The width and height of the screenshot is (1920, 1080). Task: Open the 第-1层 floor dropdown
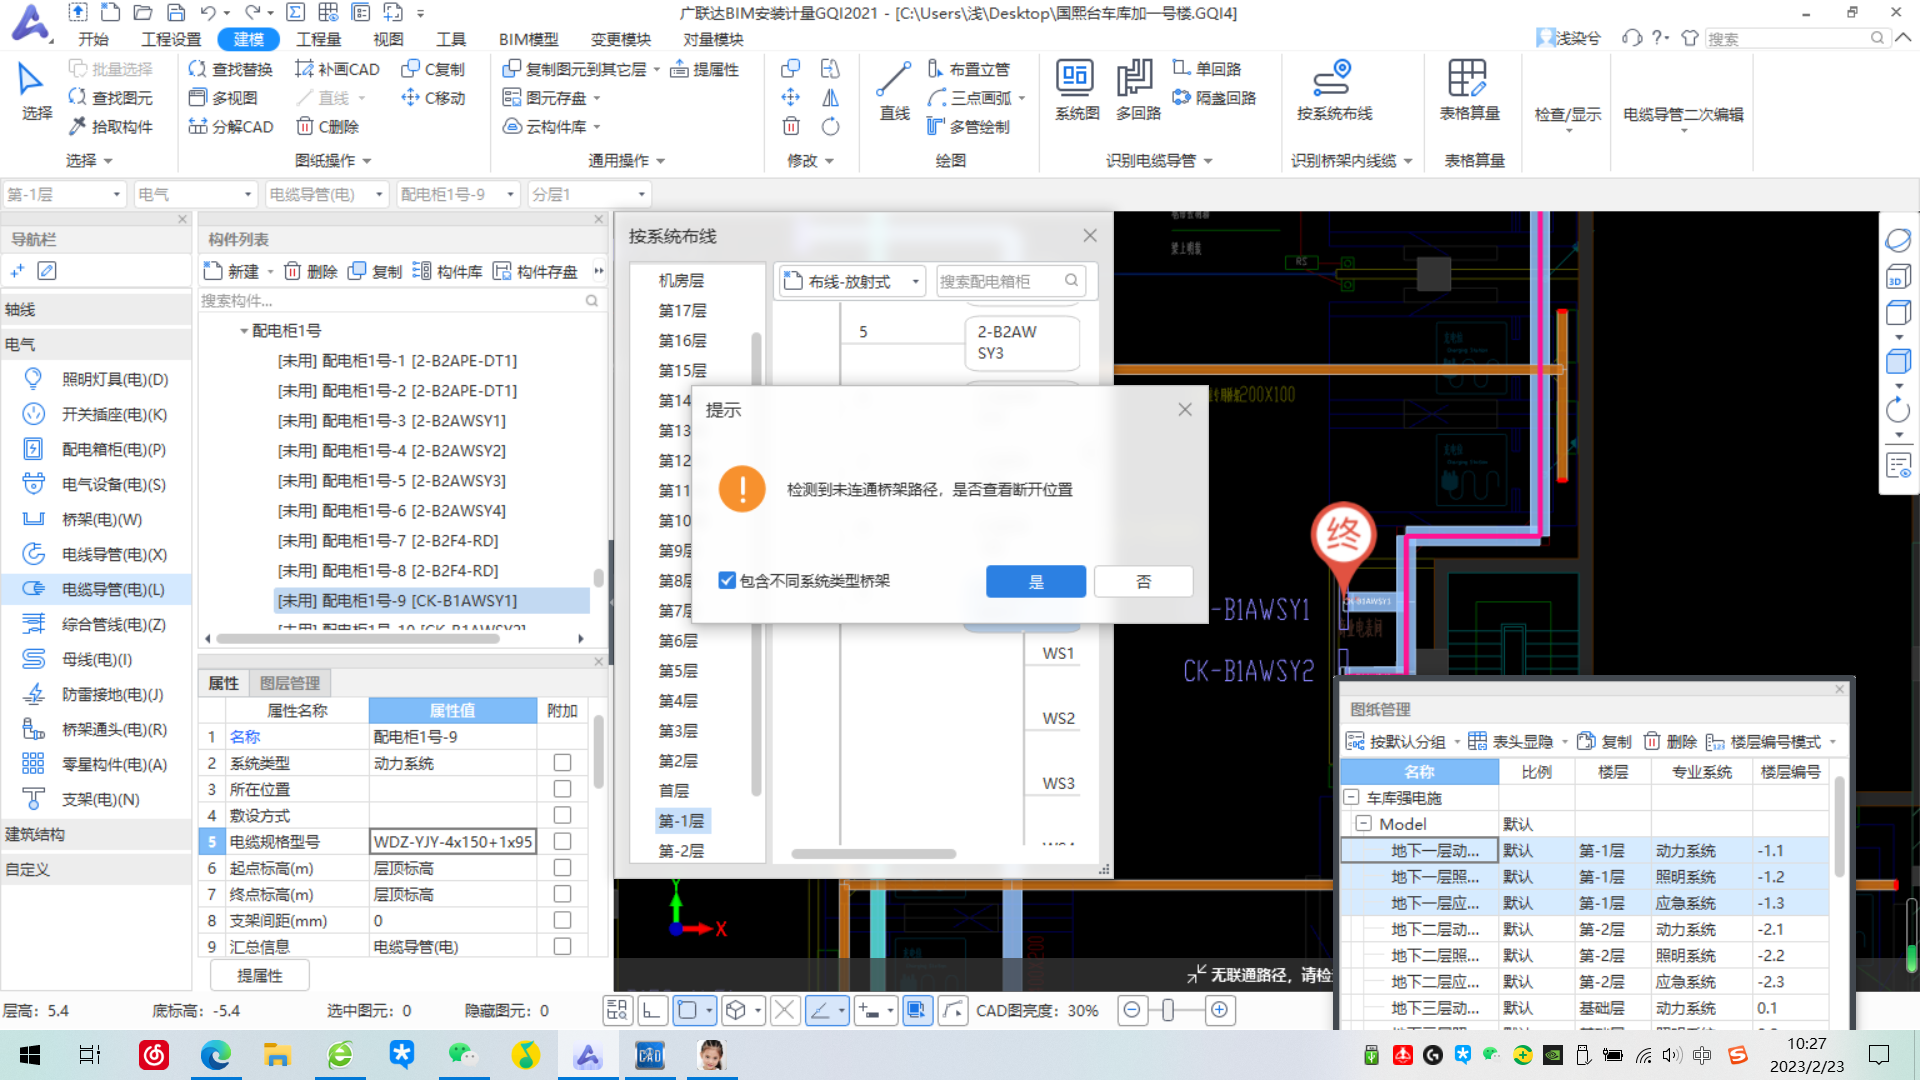[x=64, y=194]
